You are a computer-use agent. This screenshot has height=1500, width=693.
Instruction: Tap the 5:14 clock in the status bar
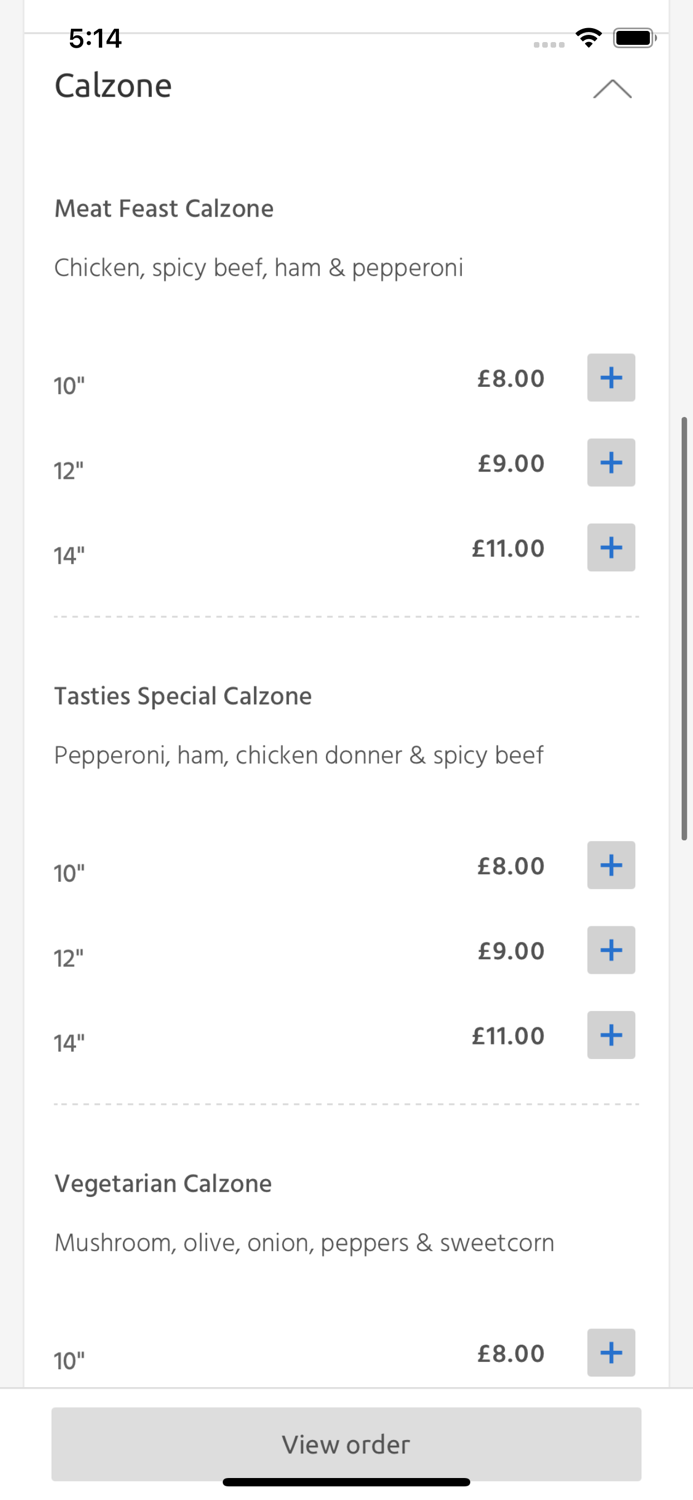[x=96, y=37]
